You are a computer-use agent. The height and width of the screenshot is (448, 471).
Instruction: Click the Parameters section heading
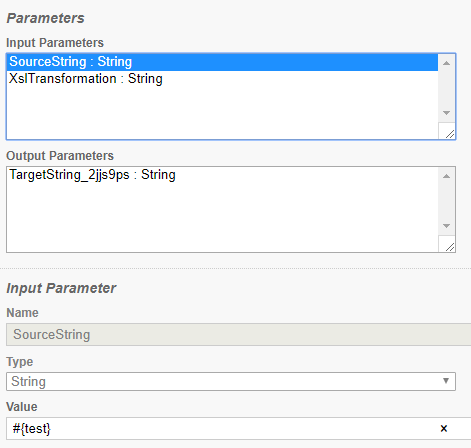(x=46, y=18)
